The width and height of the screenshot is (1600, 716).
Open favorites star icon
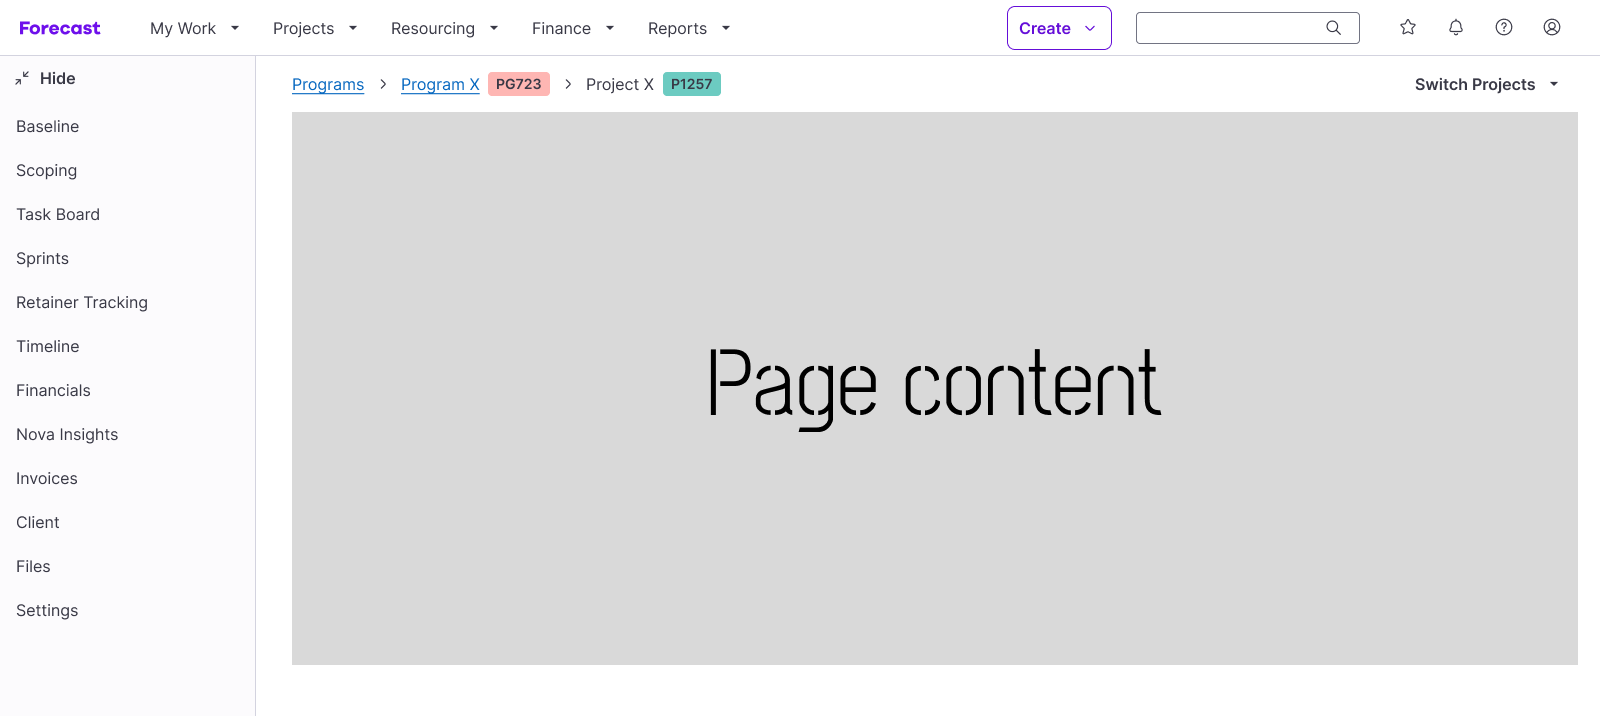[x=1408, y=28]
